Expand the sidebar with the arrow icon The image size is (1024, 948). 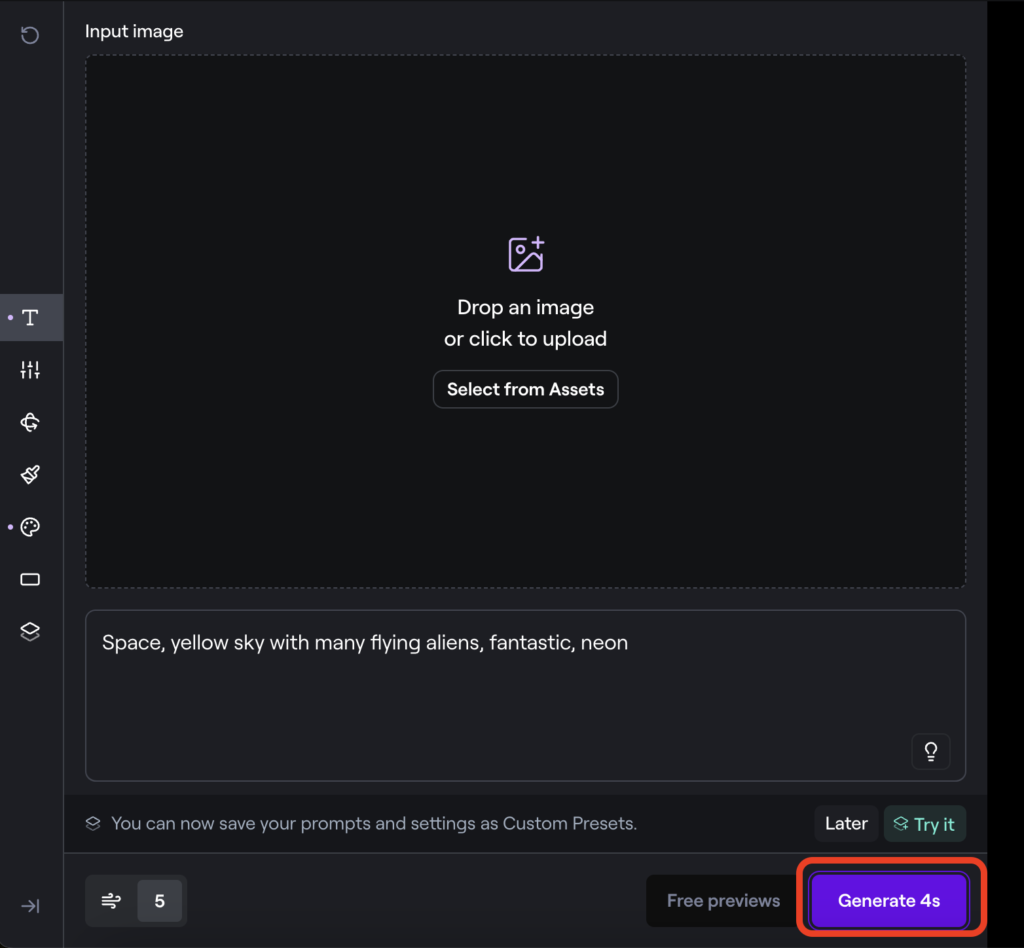pyautogui.click(x=30, y=906)
